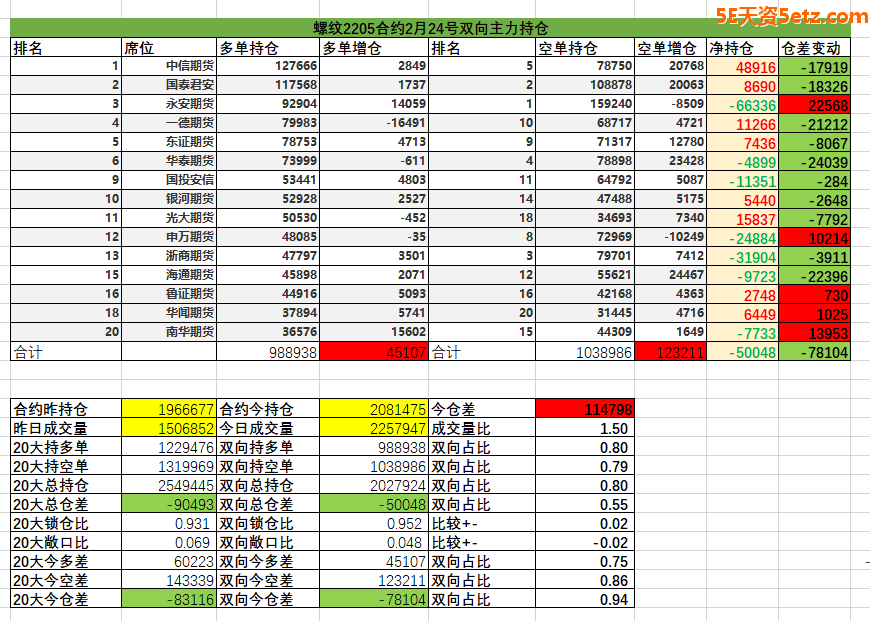Select the 多单持仓 header cell
870x621 pixels.
(268, 48)
